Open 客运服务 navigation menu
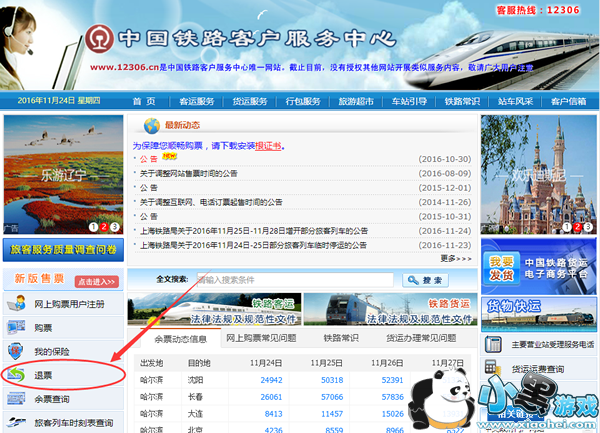 pyautogui.click(x=197, y=101)
